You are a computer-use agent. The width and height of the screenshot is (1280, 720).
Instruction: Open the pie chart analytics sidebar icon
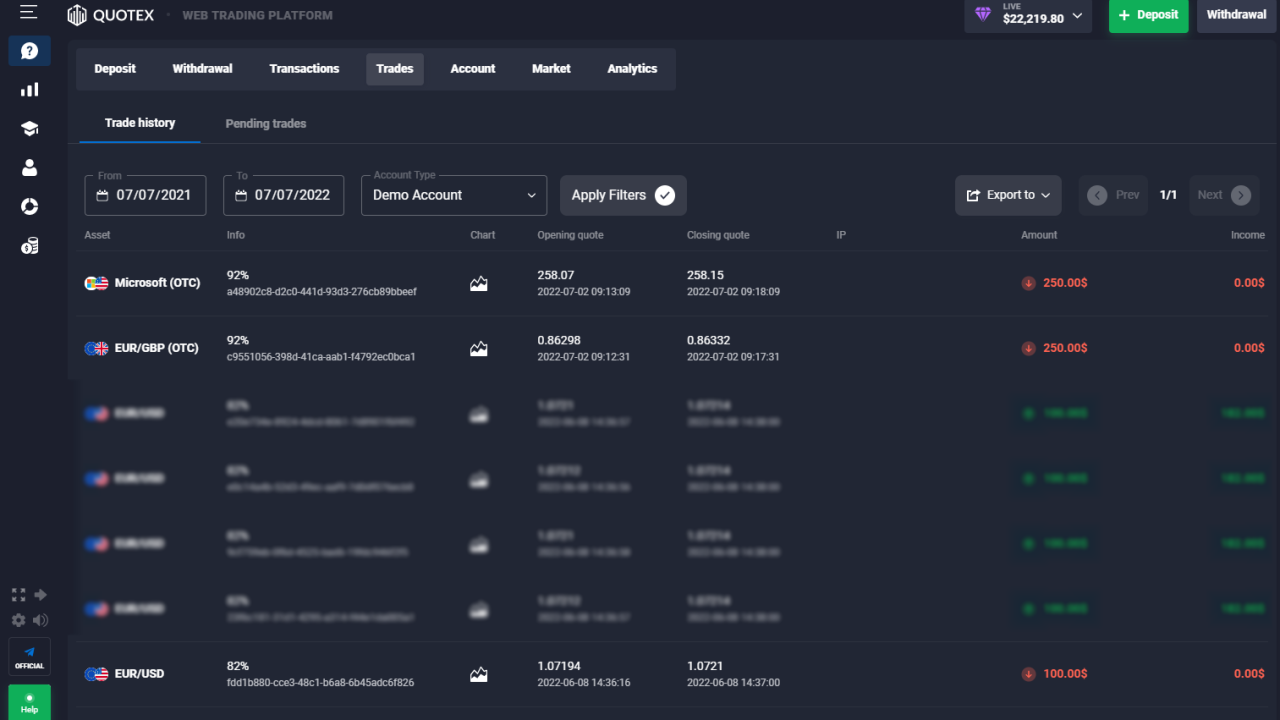tap(29, 206)
